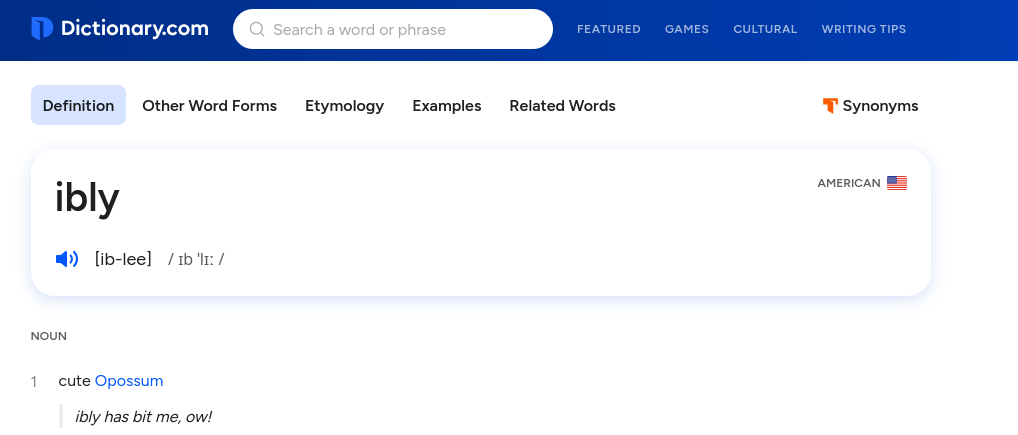Open the CULTURAL navigation menu
Image resolution: width=1018 pixels, height=435 pixels.
765,29
